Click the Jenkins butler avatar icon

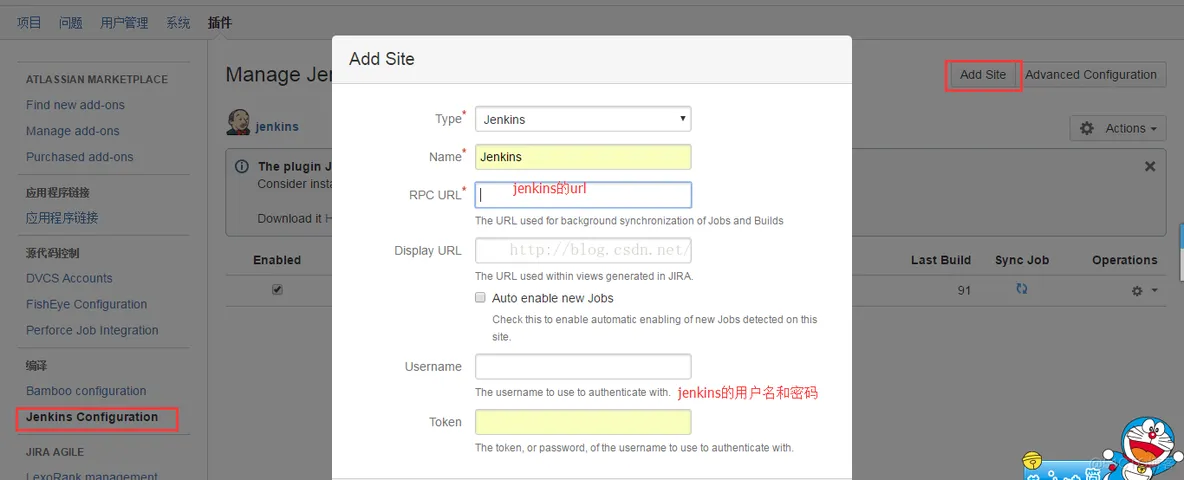pos(239,124)
